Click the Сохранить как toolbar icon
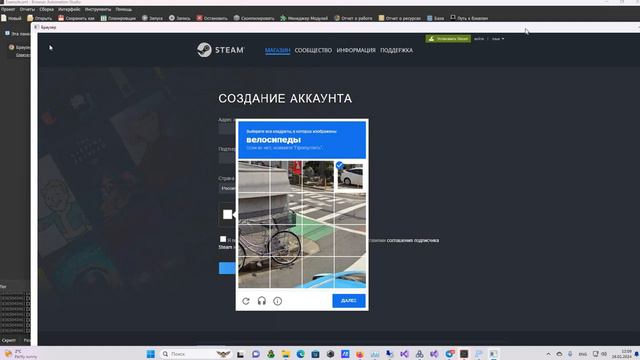Screen dimensions: 640x360 click(76, 18)
